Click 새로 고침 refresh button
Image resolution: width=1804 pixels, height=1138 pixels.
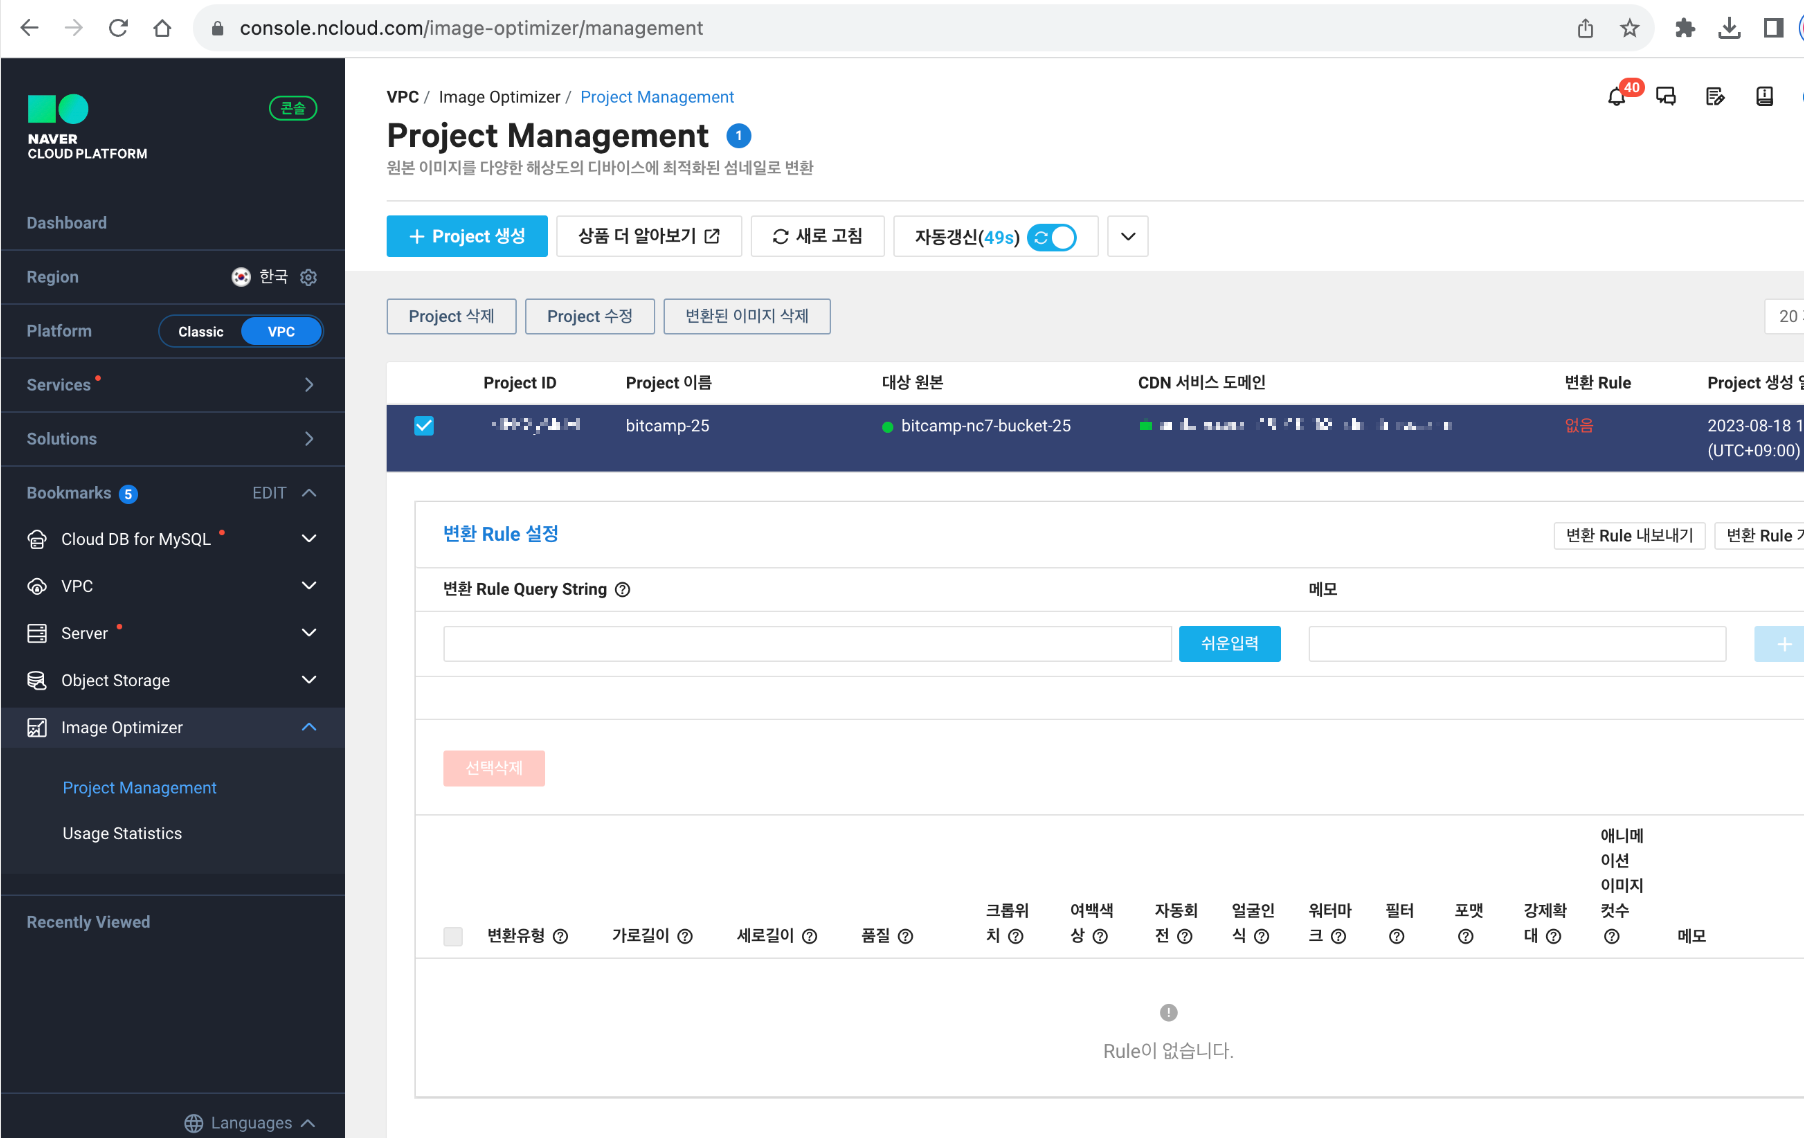click(817, 237)
